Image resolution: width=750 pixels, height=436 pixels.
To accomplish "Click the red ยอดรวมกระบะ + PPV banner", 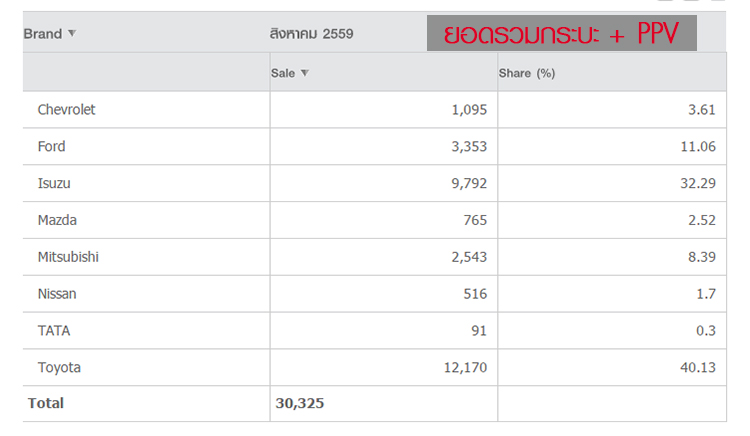I will point(561,34).
